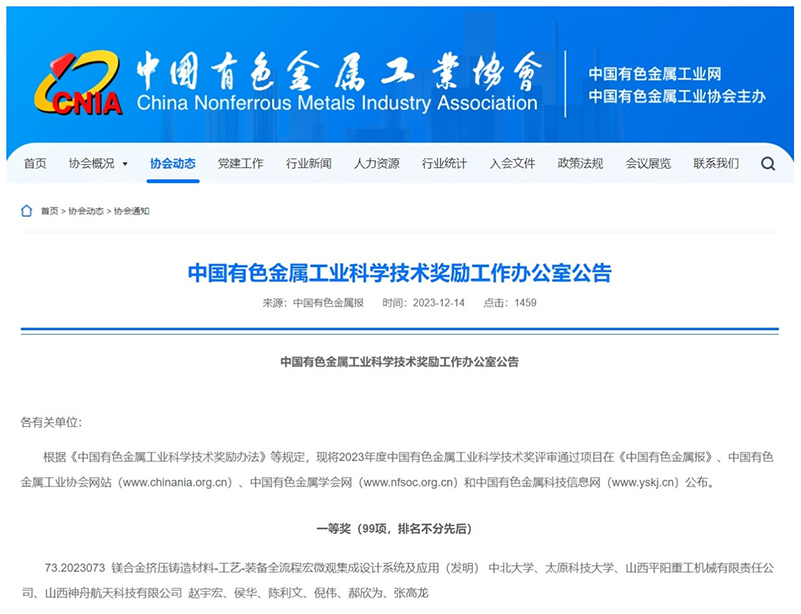
Task: Open 政策法规 navigation item
Action: (x=580, y=163)
